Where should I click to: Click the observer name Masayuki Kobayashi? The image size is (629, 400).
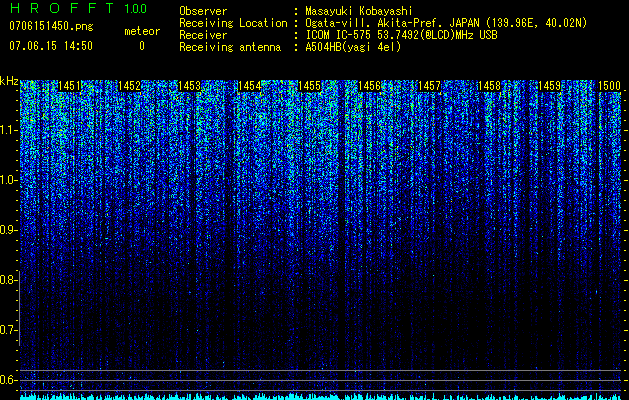click(x=359, y=11)
